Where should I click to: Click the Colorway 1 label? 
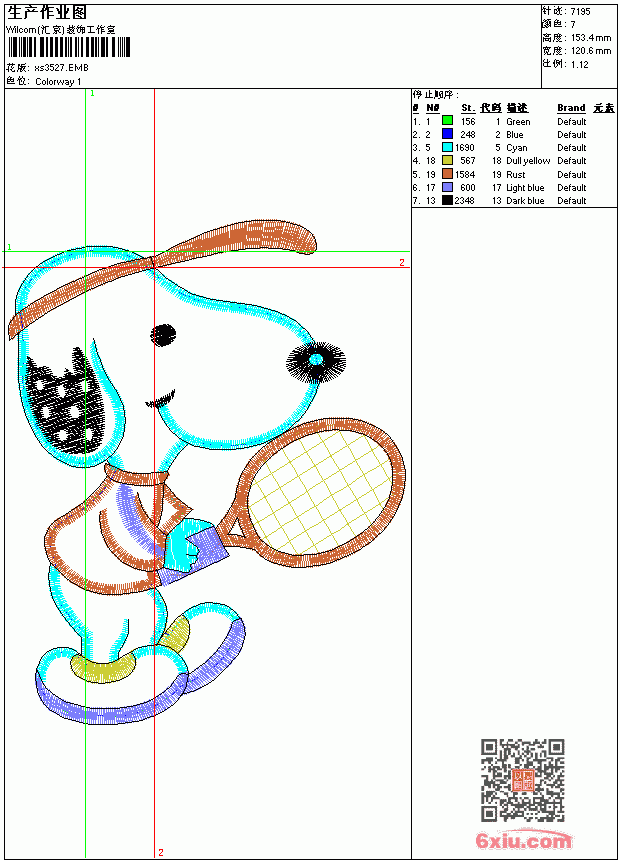(x=58, y=82)
